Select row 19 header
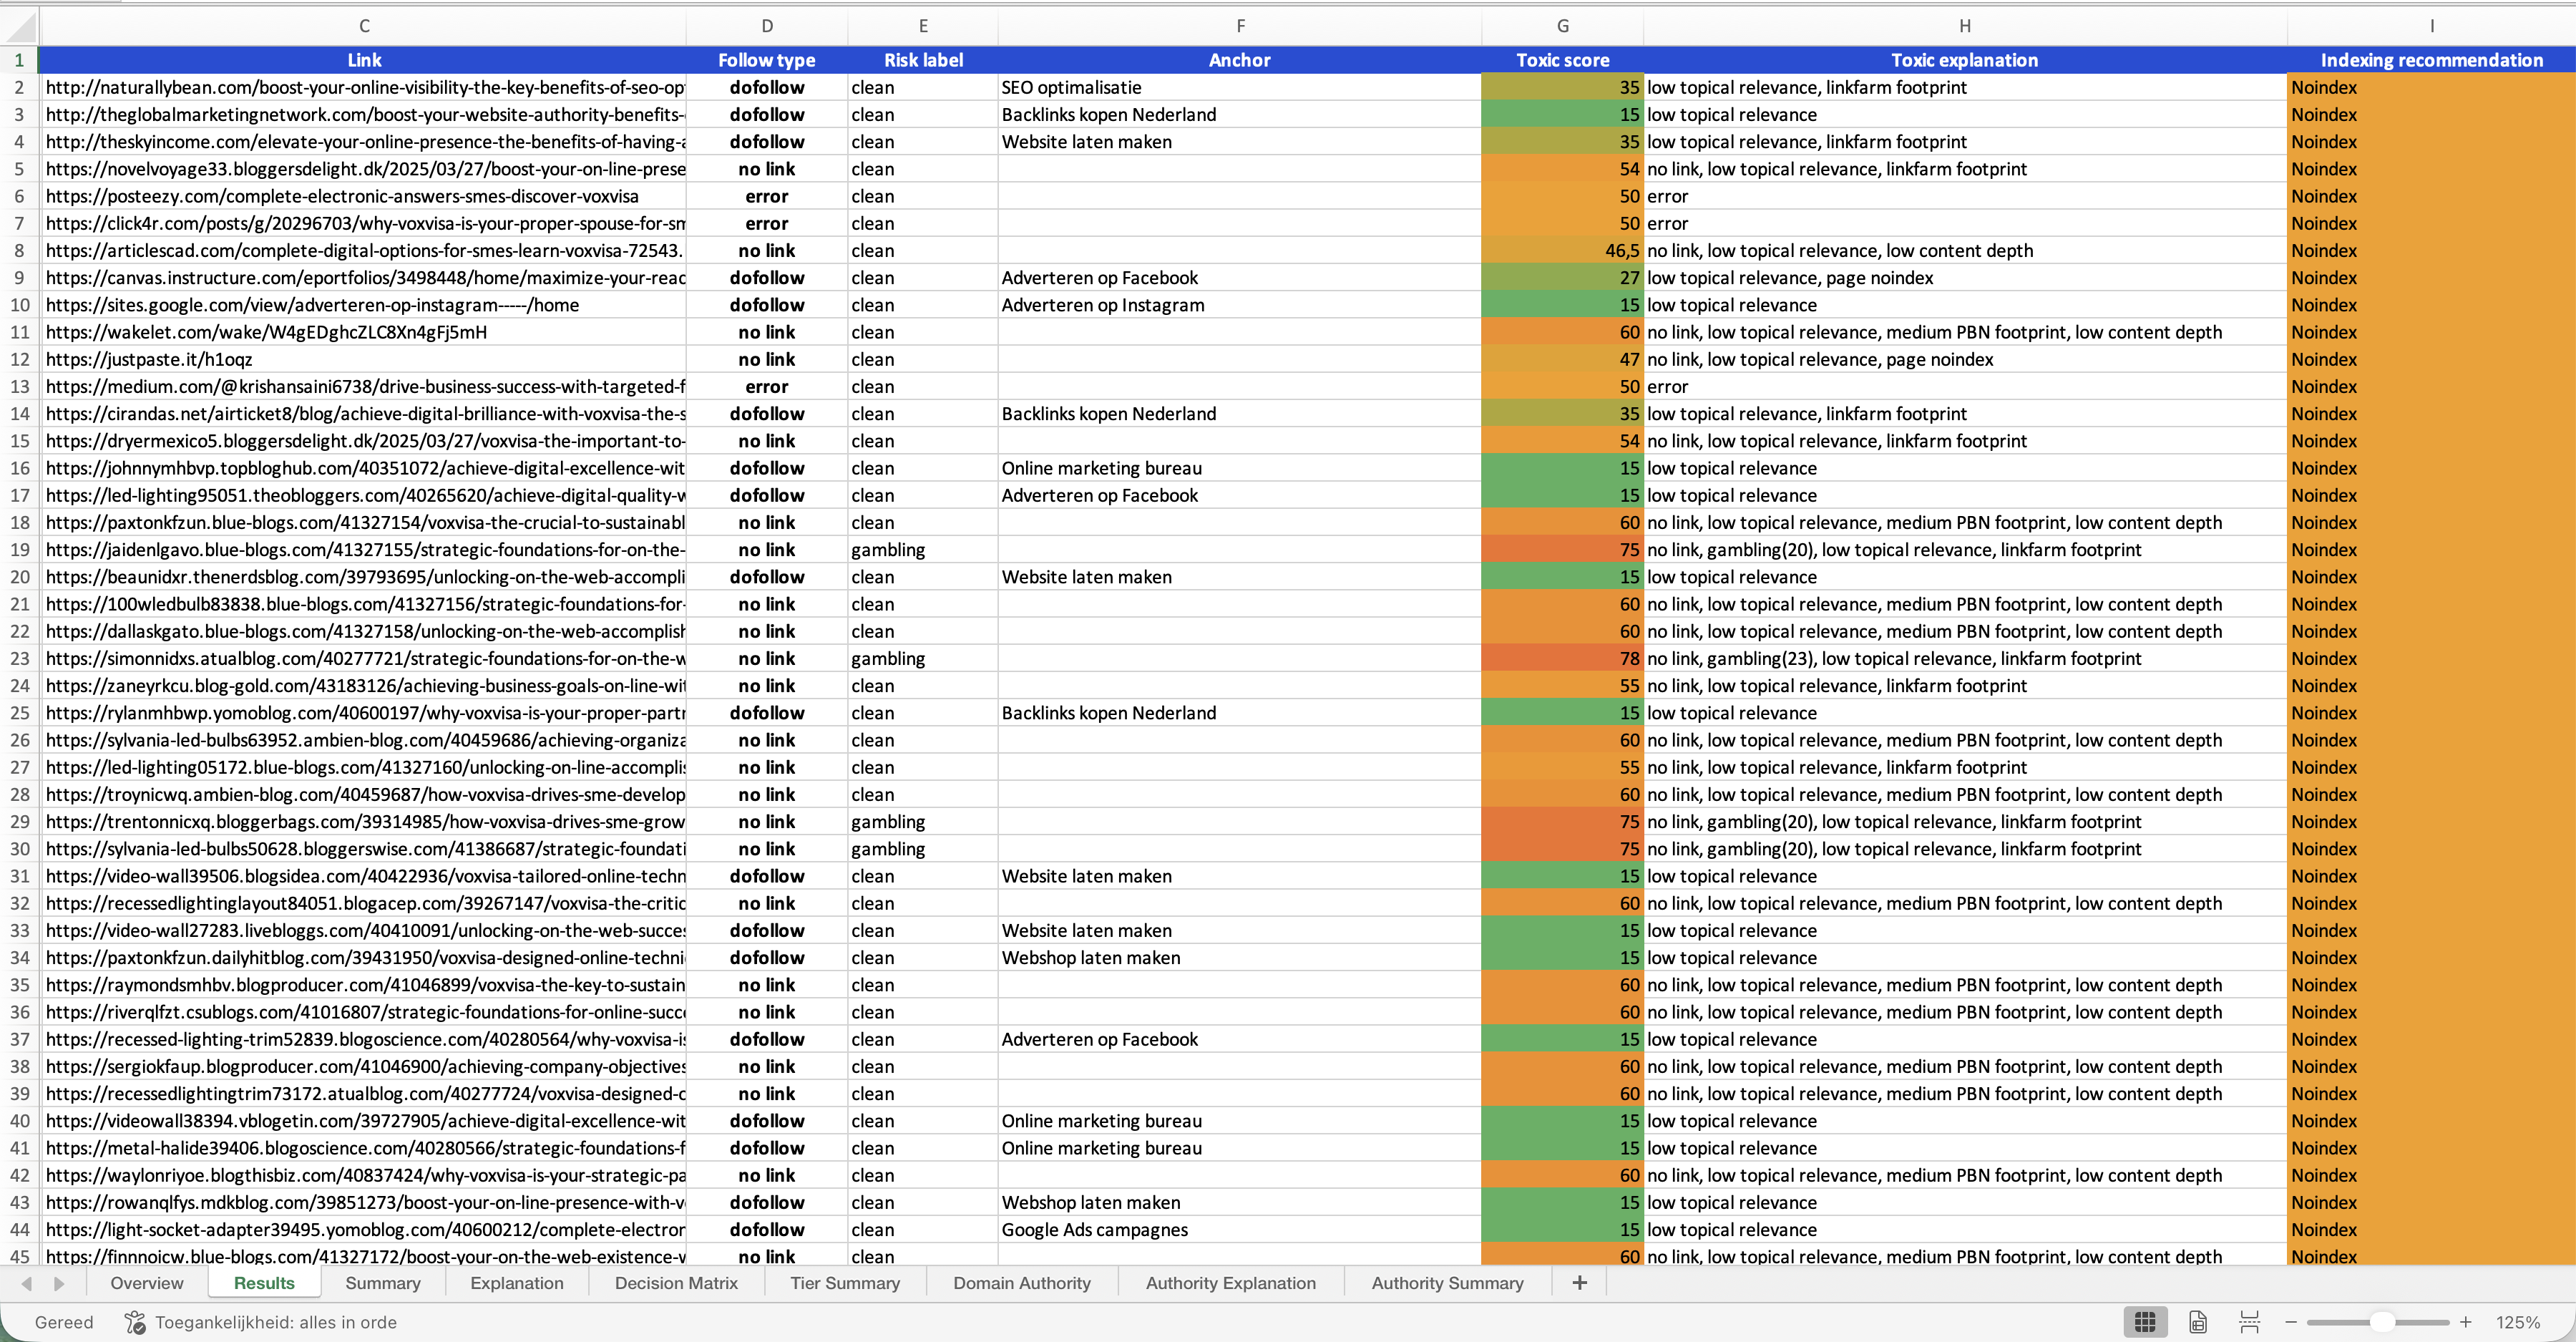2576x1342 pixels. point(19,550)
